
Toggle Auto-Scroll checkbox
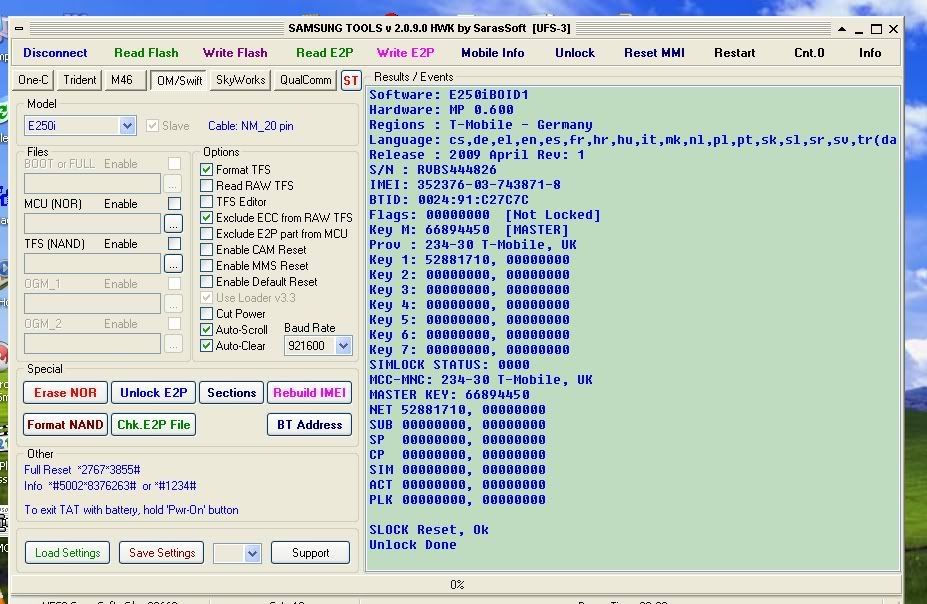[206, 329]
